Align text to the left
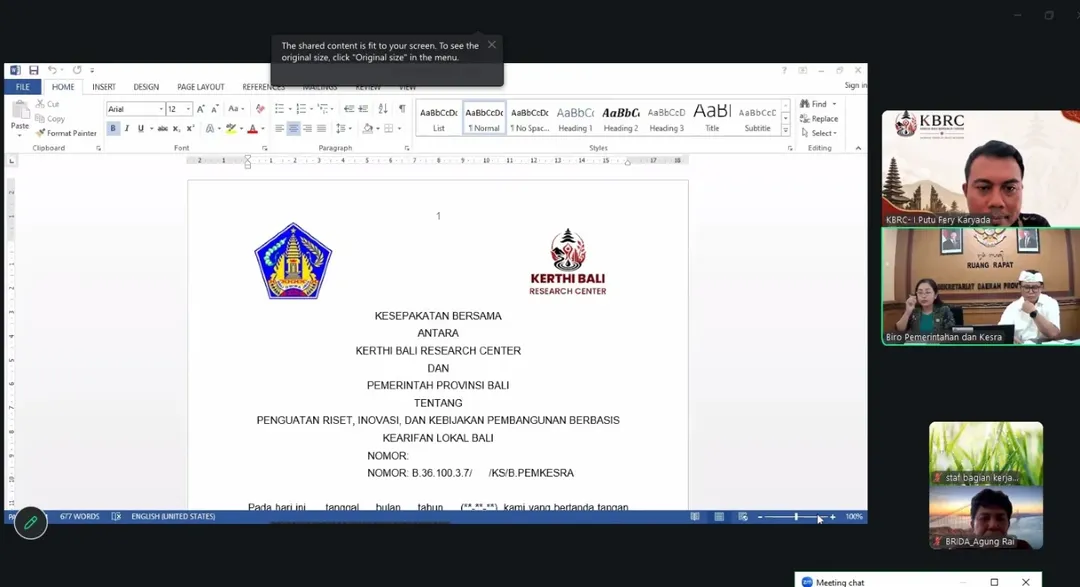Image resolution: width=1080 pixels, height=587 pixels. click(279, 128)
